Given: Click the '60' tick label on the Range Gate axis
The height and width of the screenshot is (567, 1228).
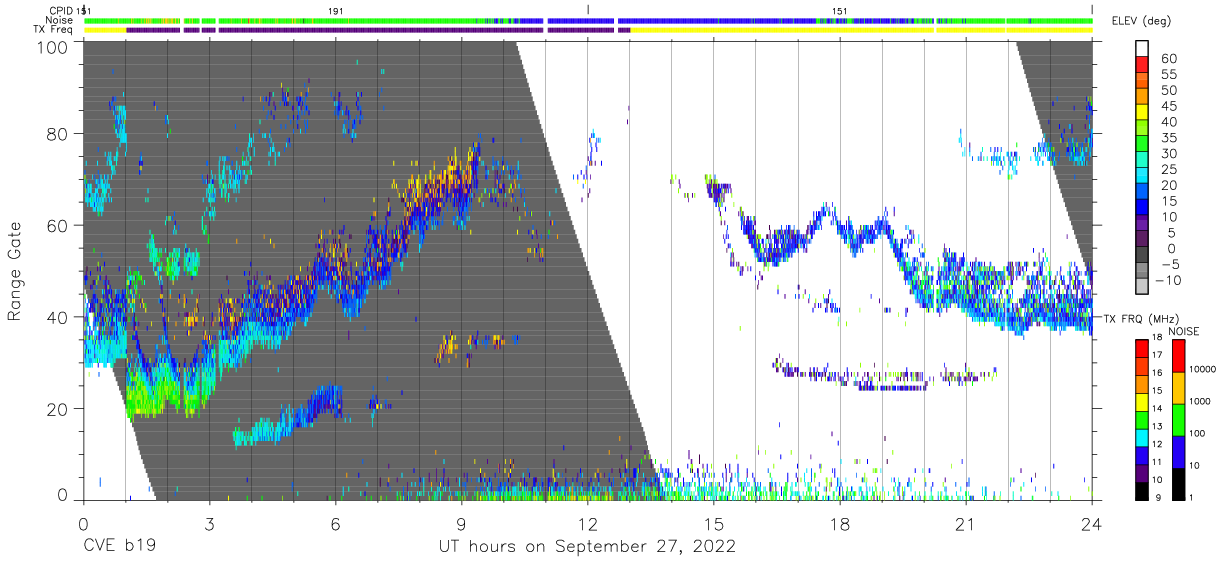Looking at the screenshot, I should click(x=57, y=226).
